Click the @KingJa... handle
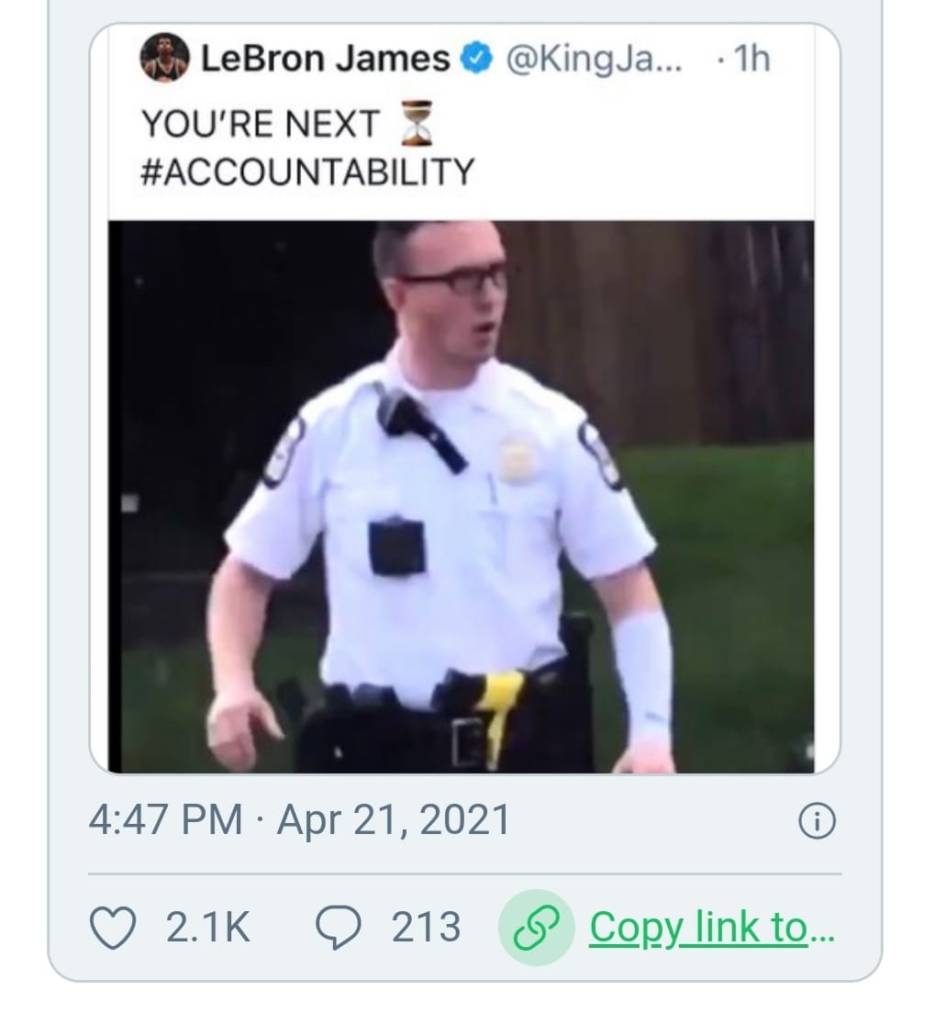Image resolution: width=935 pixels, height=1024 pixels. [x=595, y=60]
